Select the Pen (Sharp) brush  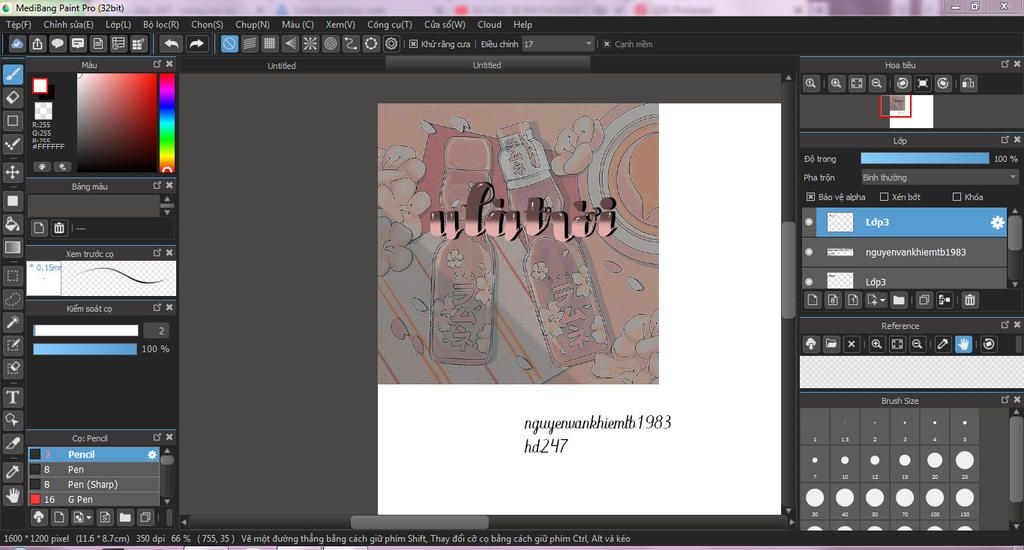93,484
